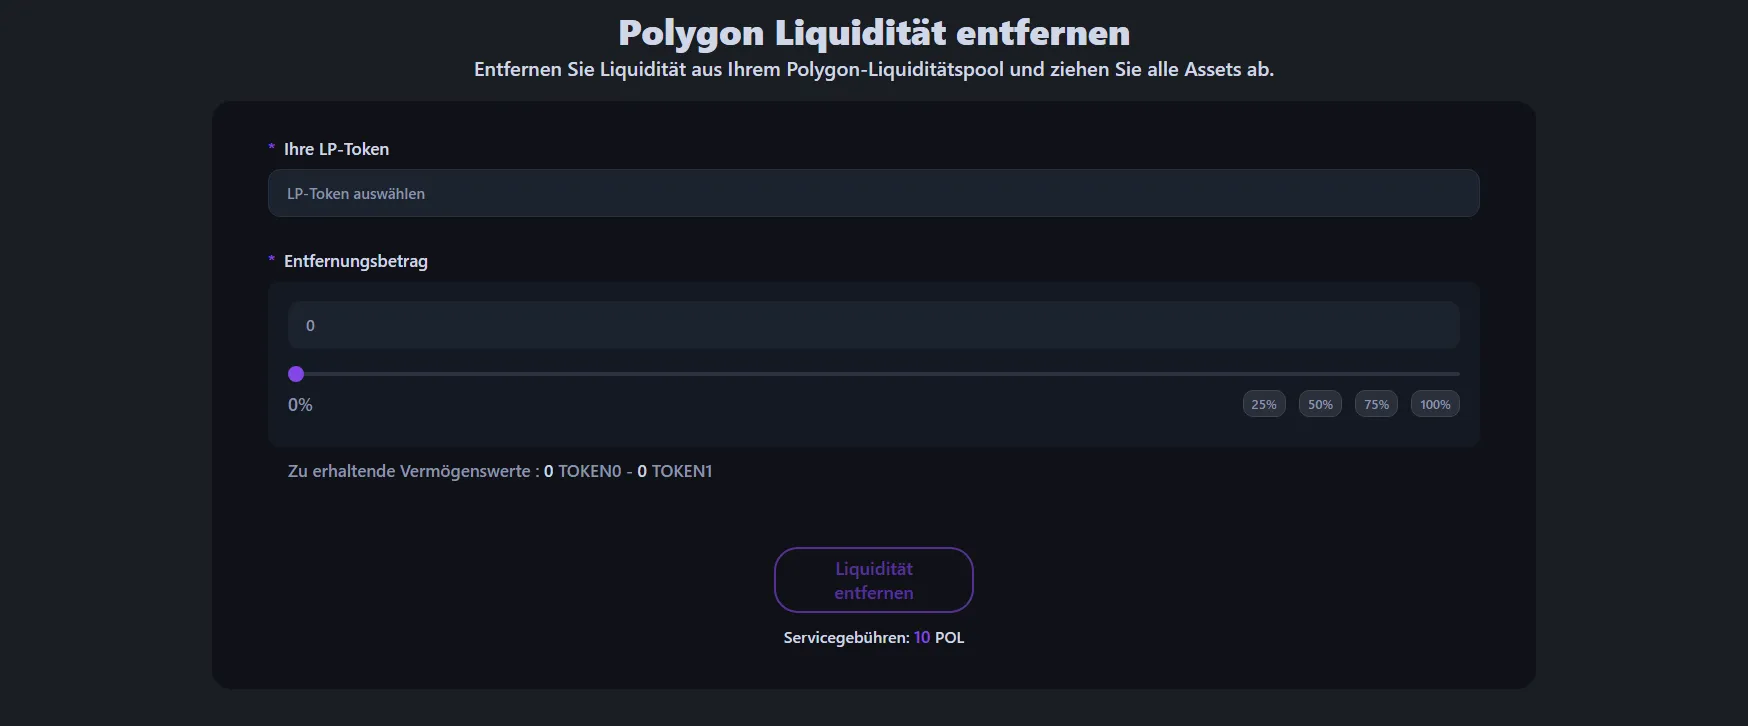Select the 25% preset button
Screen dimensions: 1748x726
[1264, 404]
